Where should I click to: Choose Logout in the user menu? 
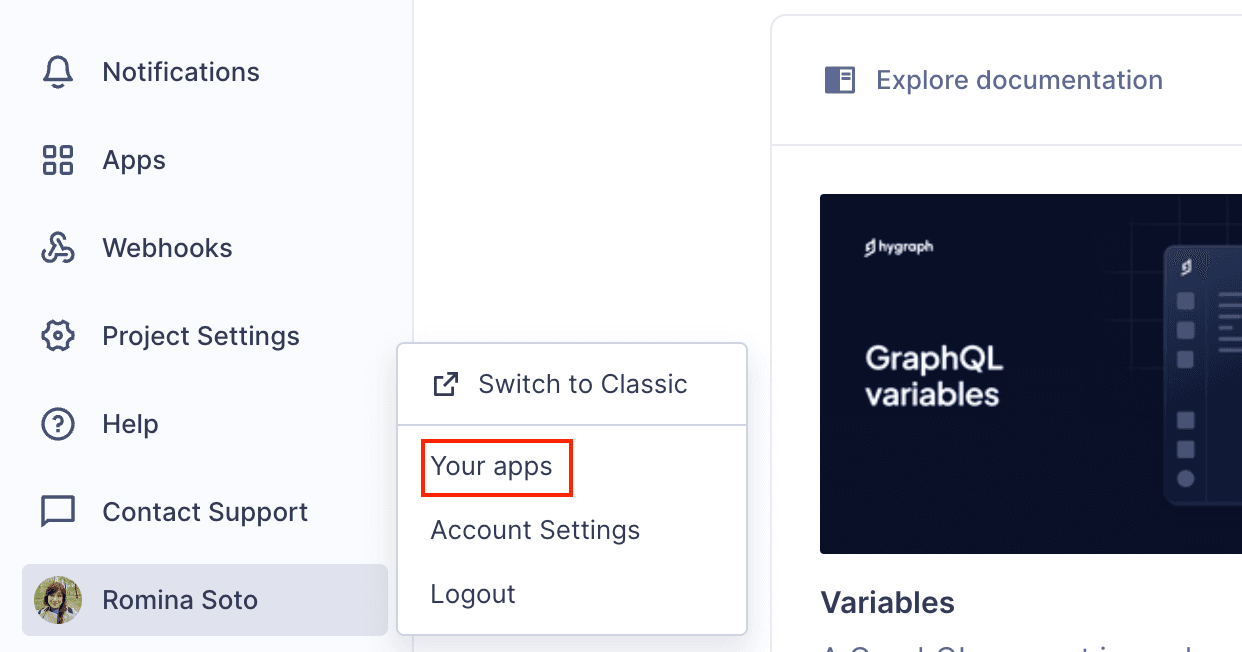473,594
